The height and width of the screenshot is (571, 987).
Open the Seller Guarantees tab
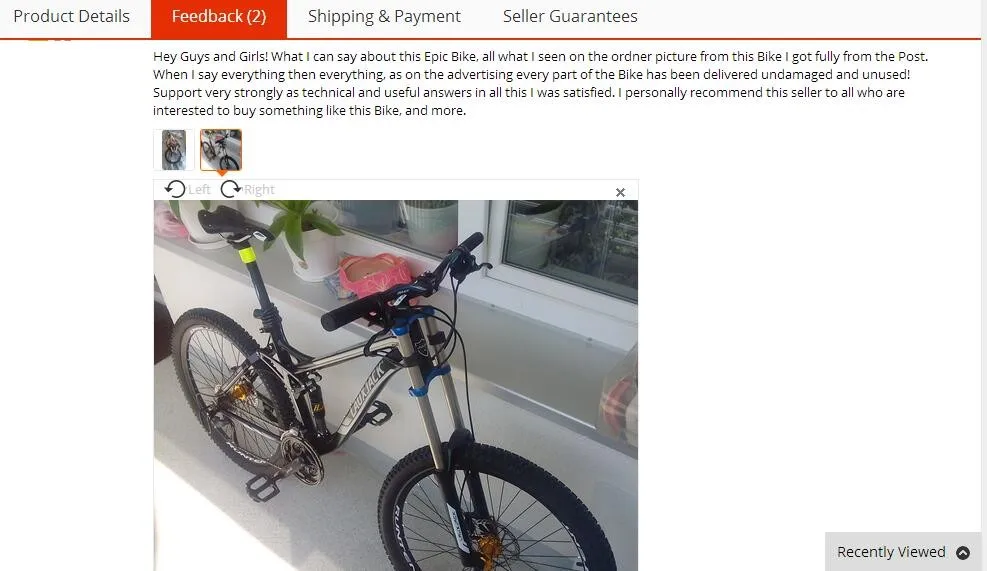[570, 16]
